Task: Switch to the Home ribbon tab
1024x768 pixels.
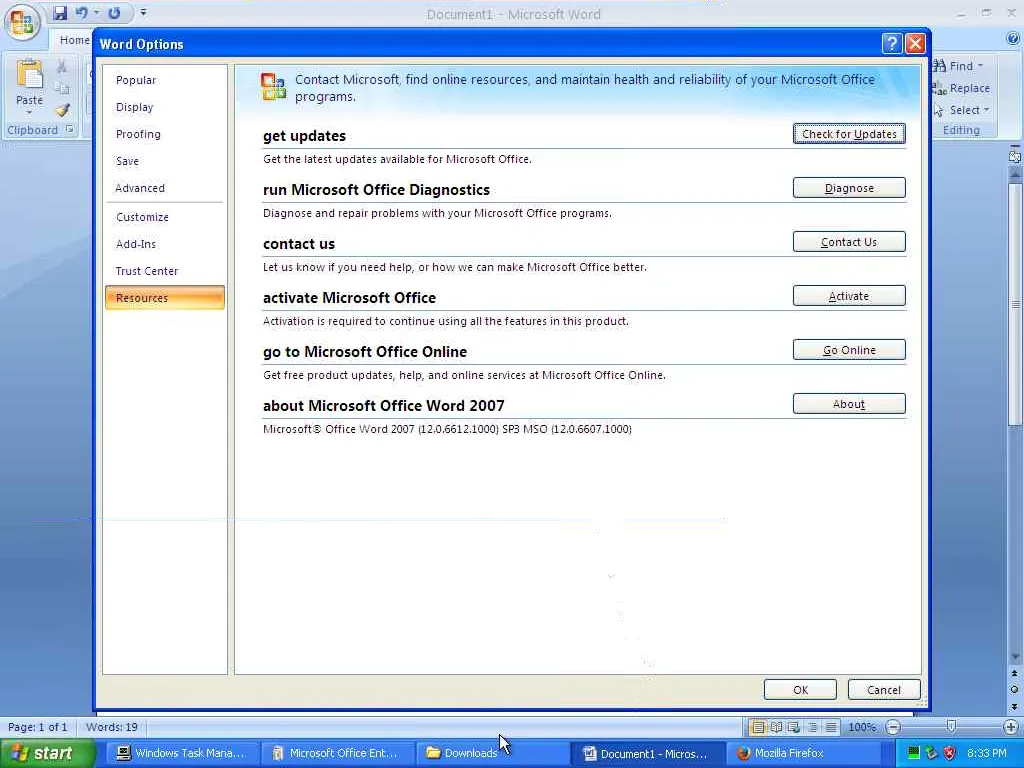Action: pos(74,40)
